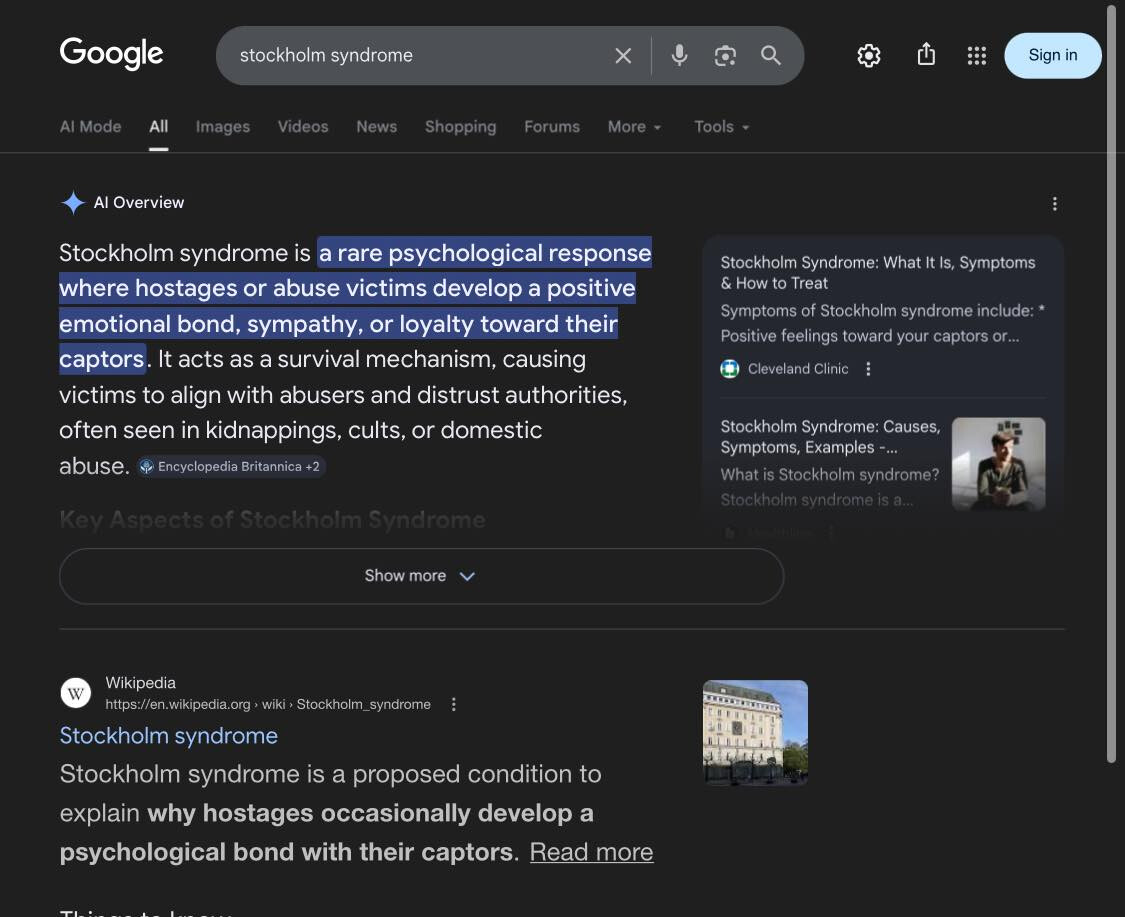Click the share icon in header

(x=926, y=55)
